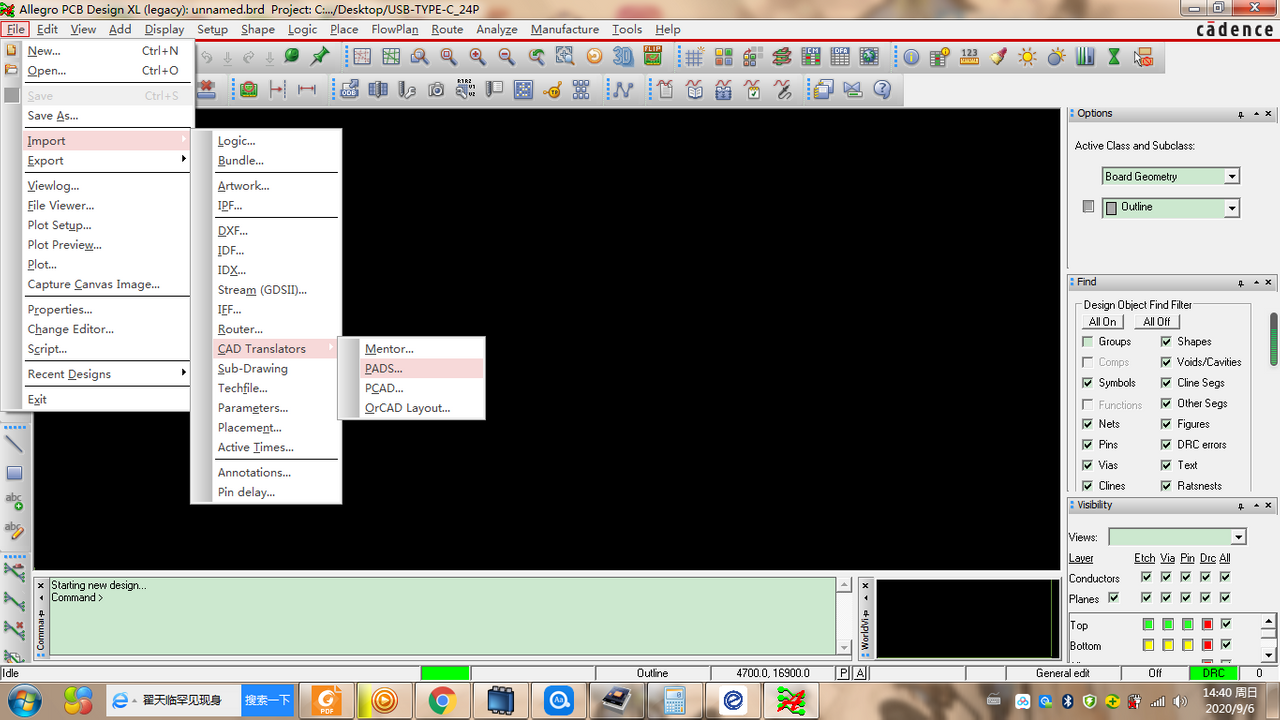Click the orange refresh redraw icon

point(594,57)
